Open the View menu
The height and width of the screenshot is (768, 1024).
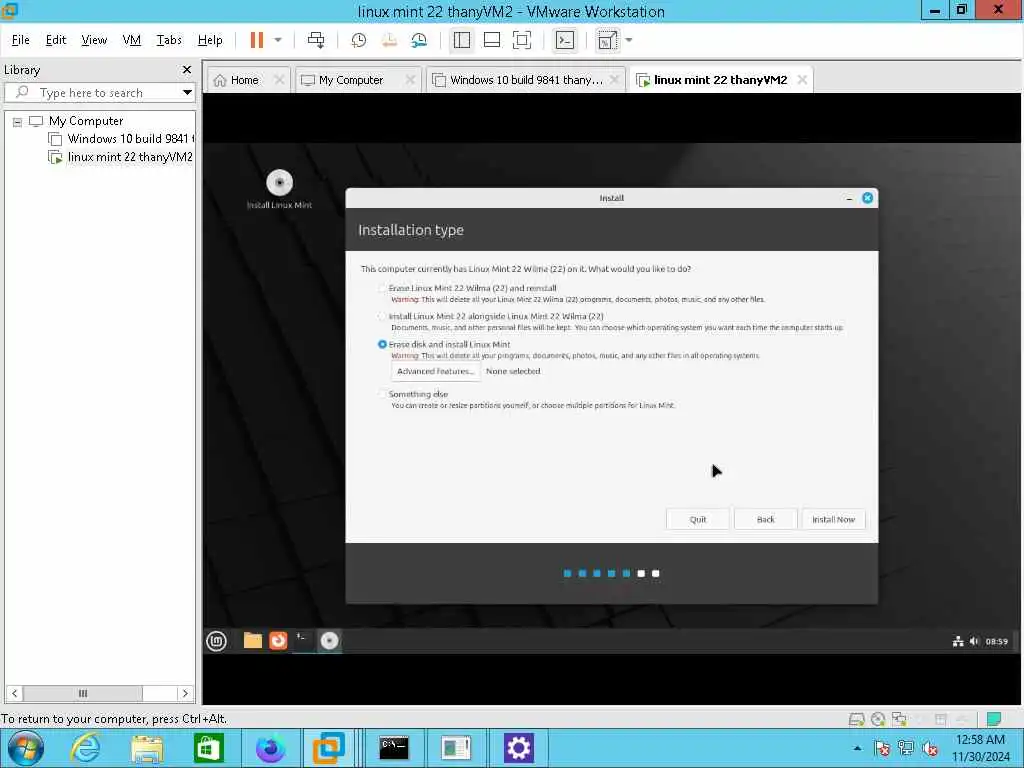click(x=94, y=40)
